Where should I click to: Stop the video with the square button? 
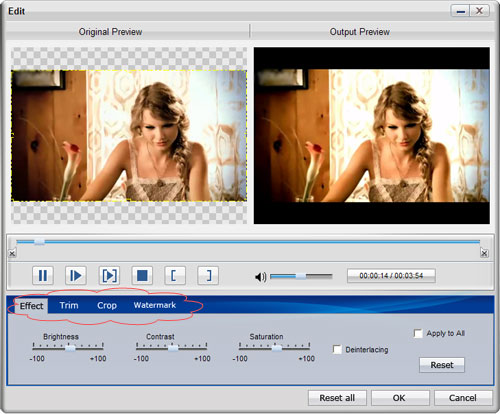click(x=142, y=276)
